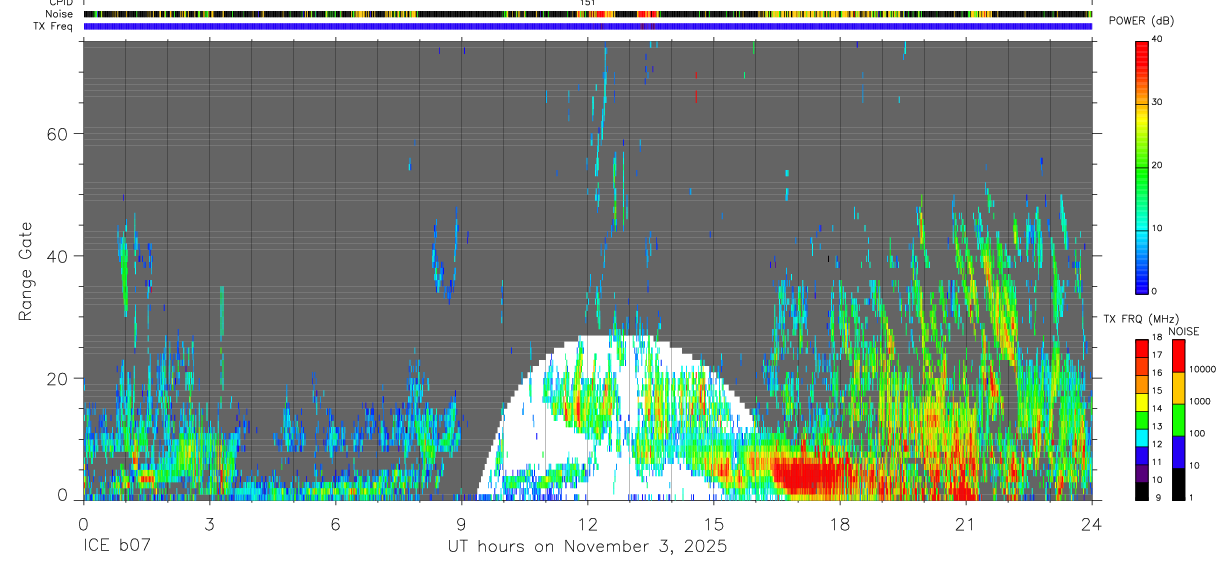Click 'UT hours on November 3, 2025' axis title
1228x567 pixels.
588,547
